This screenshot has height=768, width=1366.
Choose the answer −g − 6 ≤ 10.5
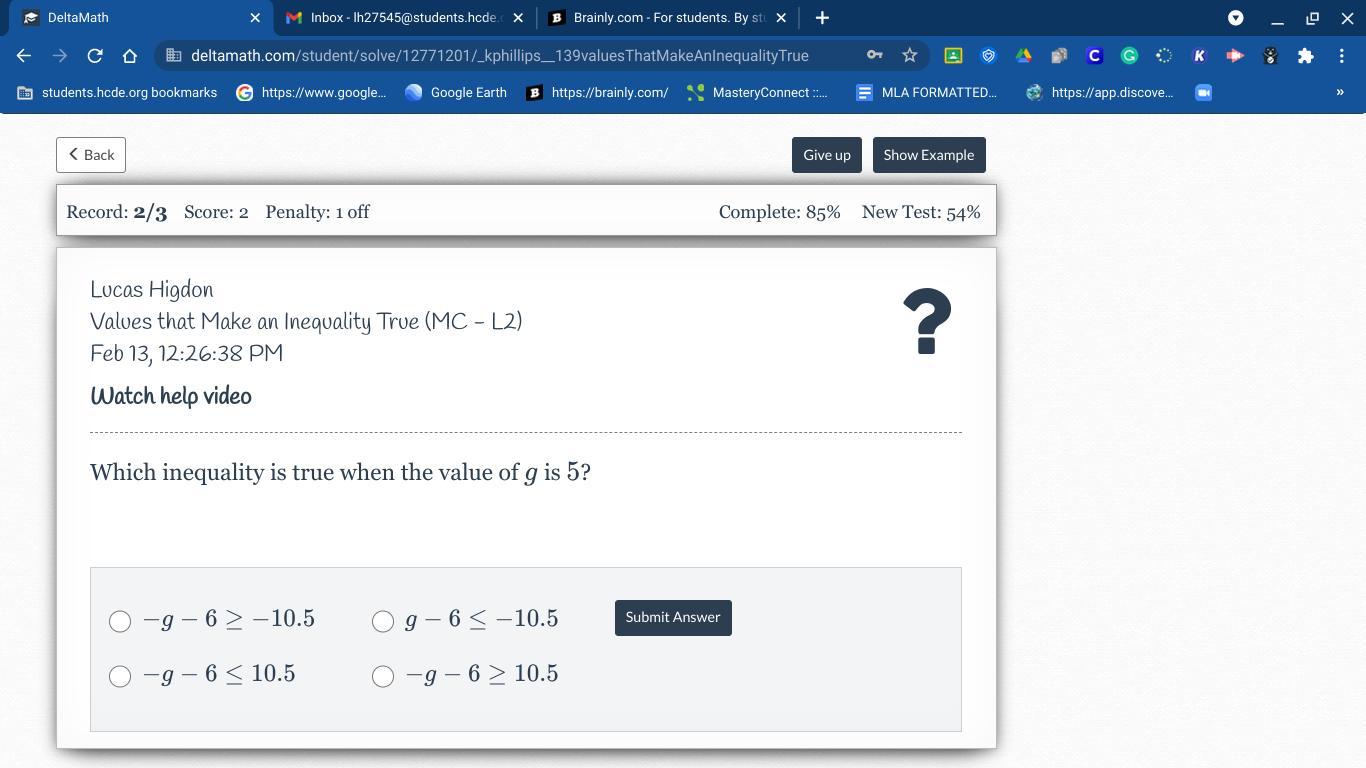[120, 677]
